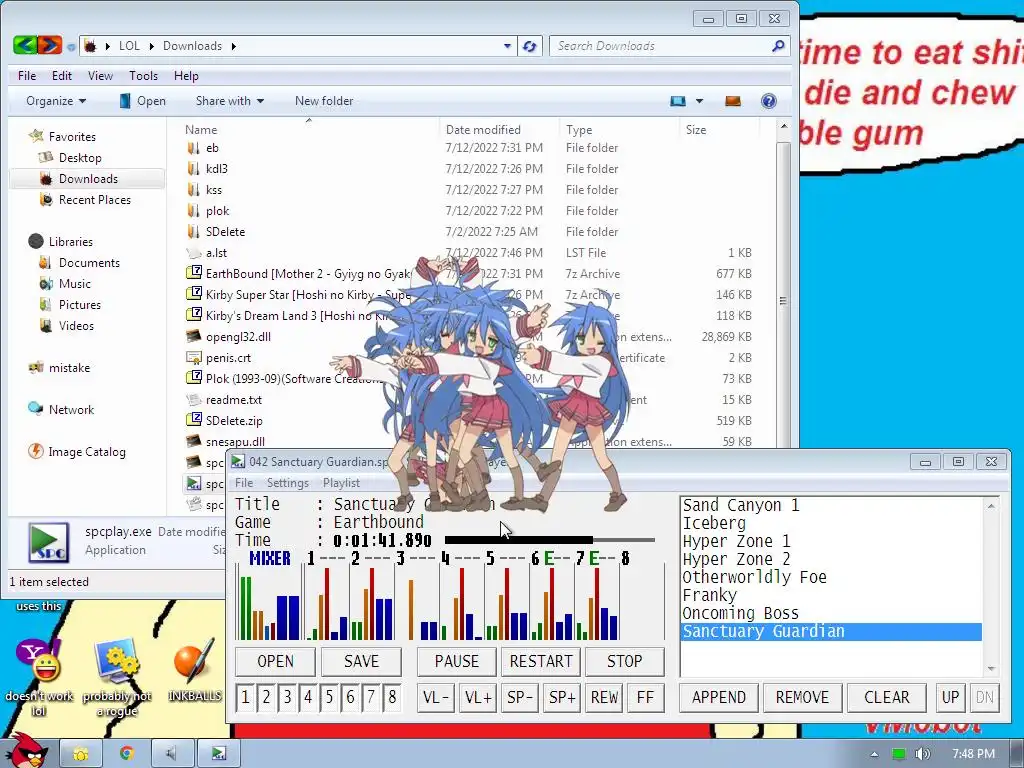
Task: Toggle channel 2 button in SPC player
Action: pos(266,697)
